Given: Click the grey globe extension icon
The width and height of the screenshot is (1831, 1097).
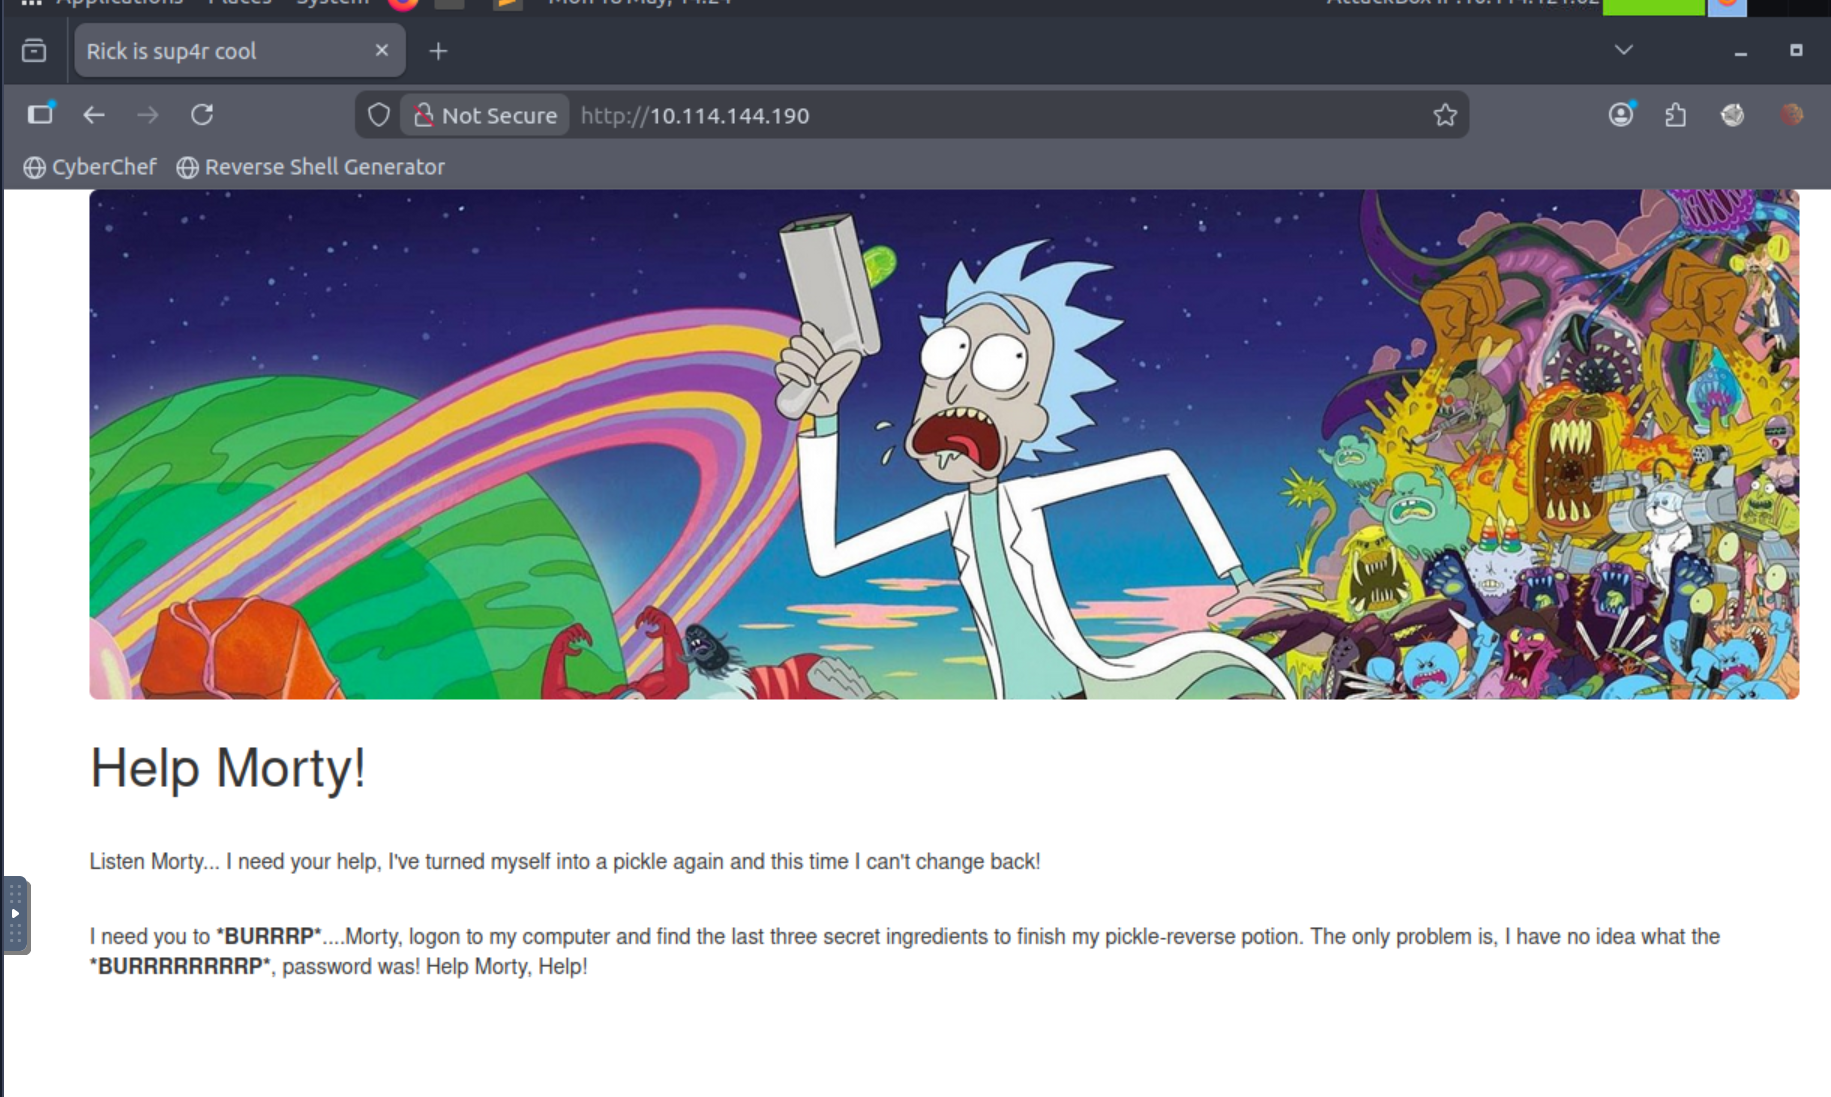Looking at the screenshot, I should [1733, 115].
